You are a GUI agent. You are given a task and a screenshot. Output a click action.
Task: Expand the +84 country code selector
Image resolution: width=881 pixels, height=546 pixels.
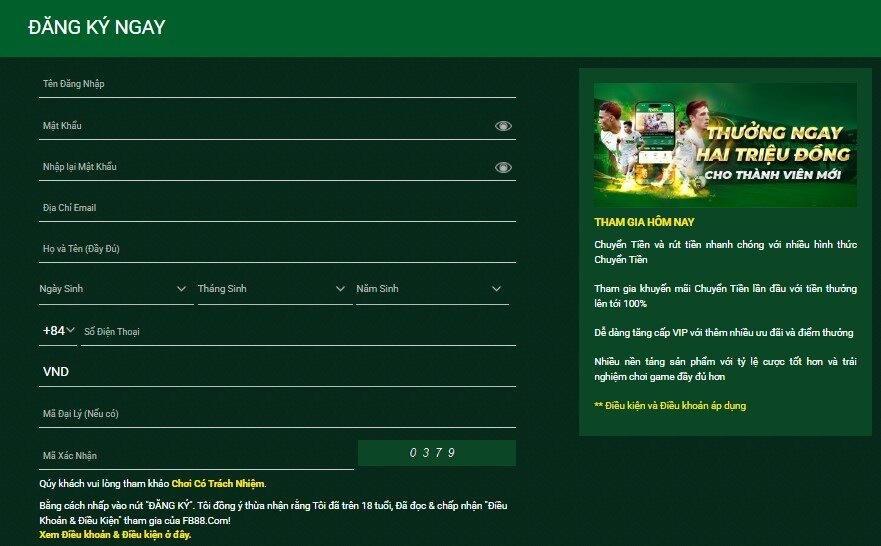(x=58, y=331)
